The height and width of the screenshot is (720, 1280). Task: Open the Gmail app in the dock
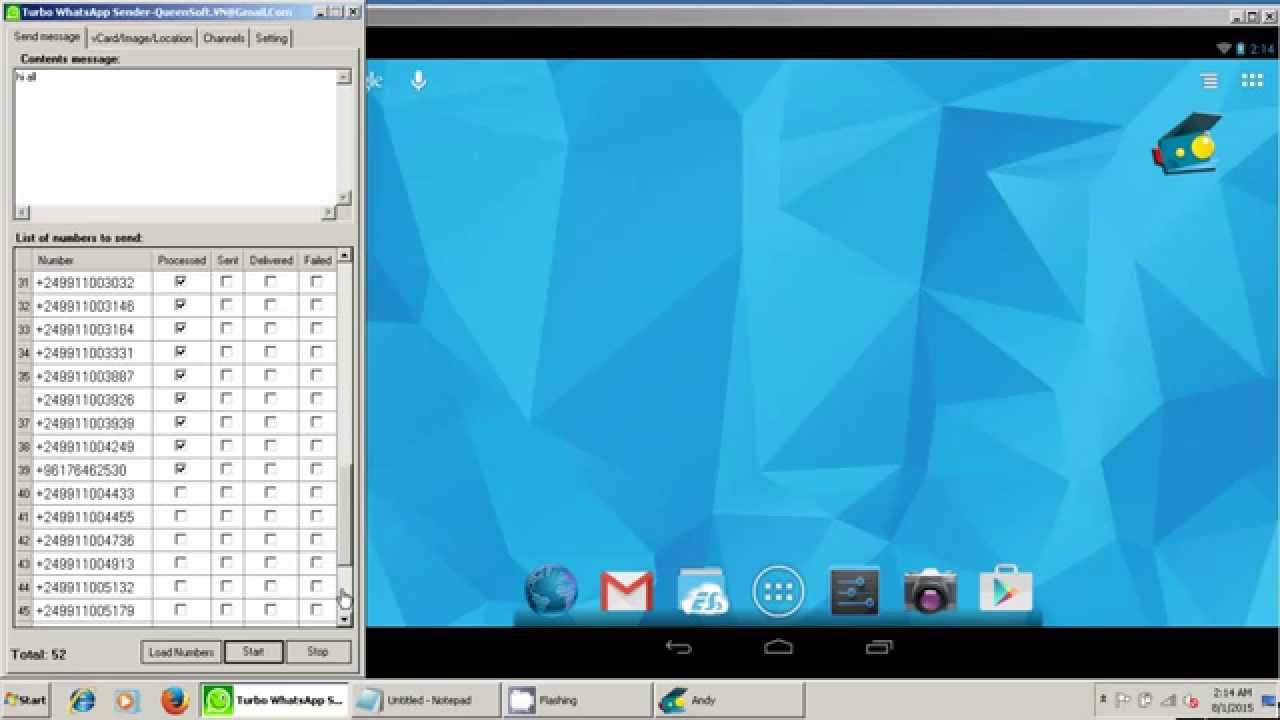tap(627, 590)
